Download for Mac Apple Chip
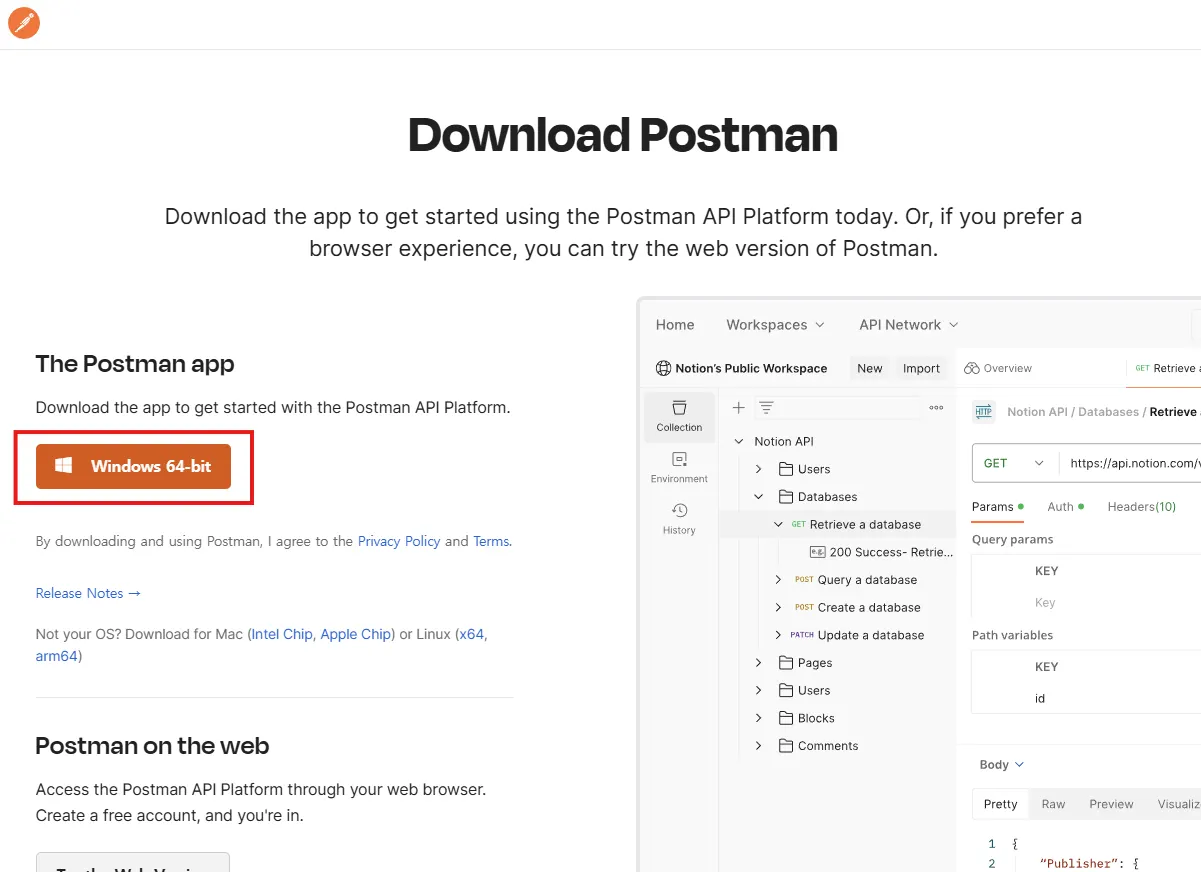The height and width of the screenshot is (872, 1201). [x=356, y=634]
